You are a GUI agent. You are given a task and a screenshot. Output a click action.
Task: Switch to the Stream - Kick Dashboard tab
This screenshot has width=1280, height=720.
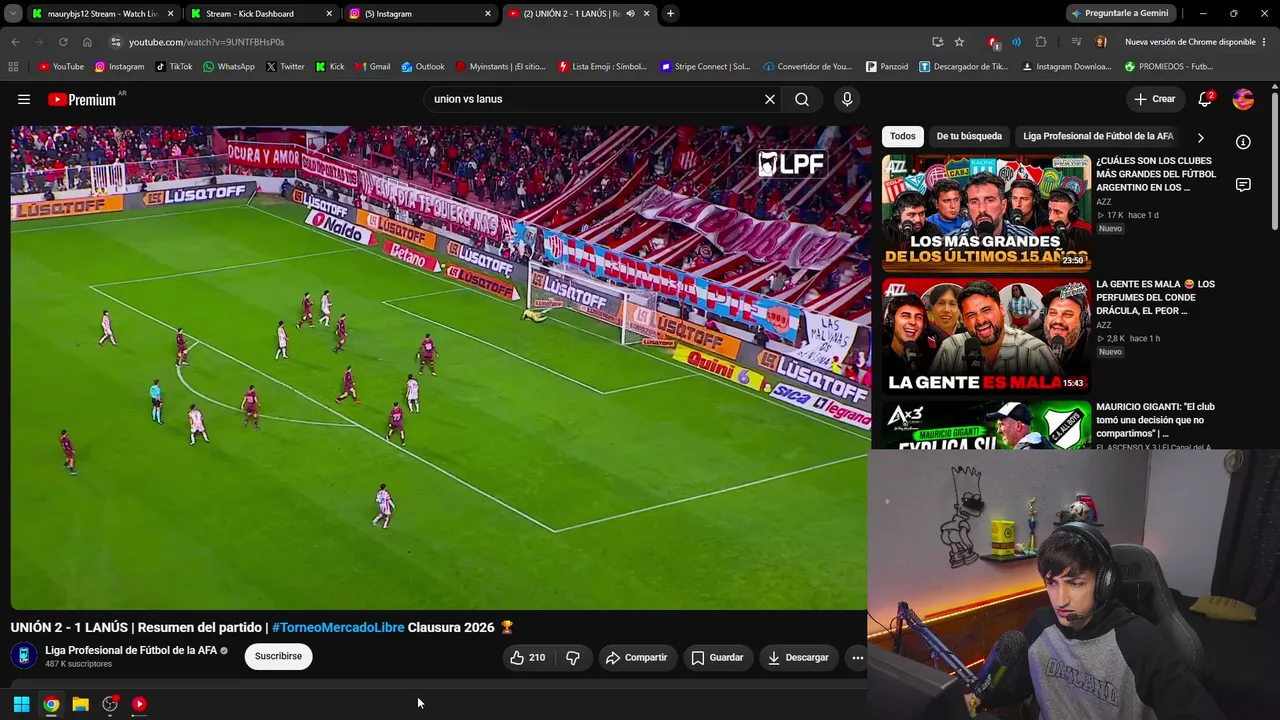(262, 14)
